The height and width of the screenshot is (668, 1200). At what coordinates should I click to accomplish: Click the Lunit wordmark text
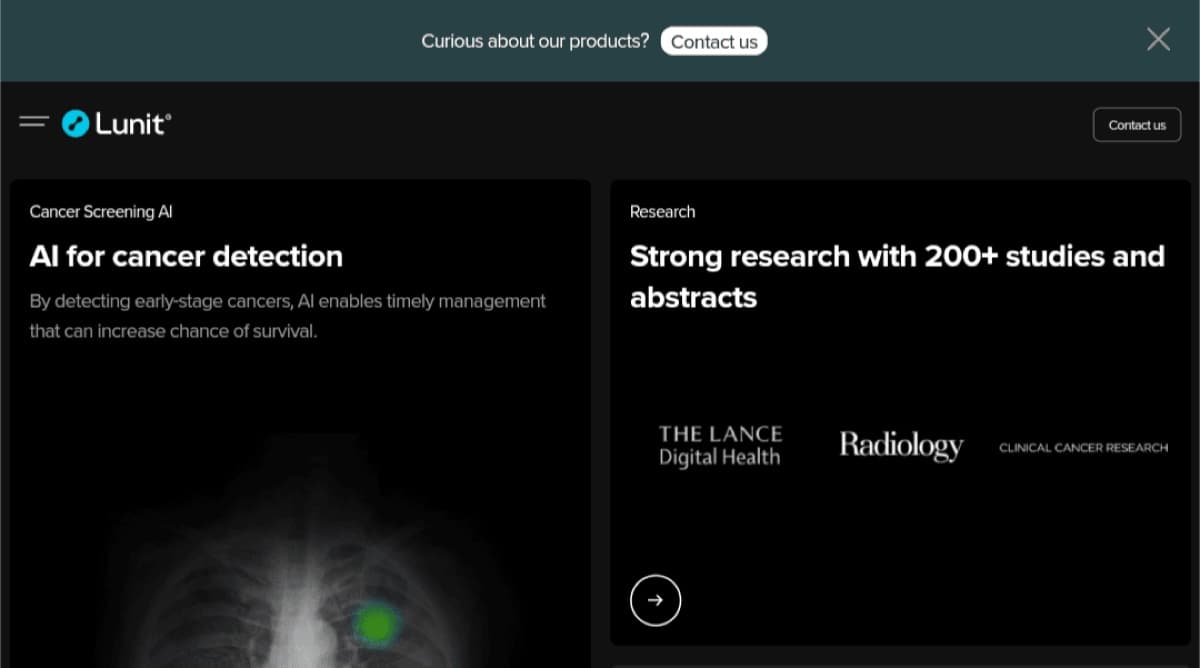tap(133, 124)
